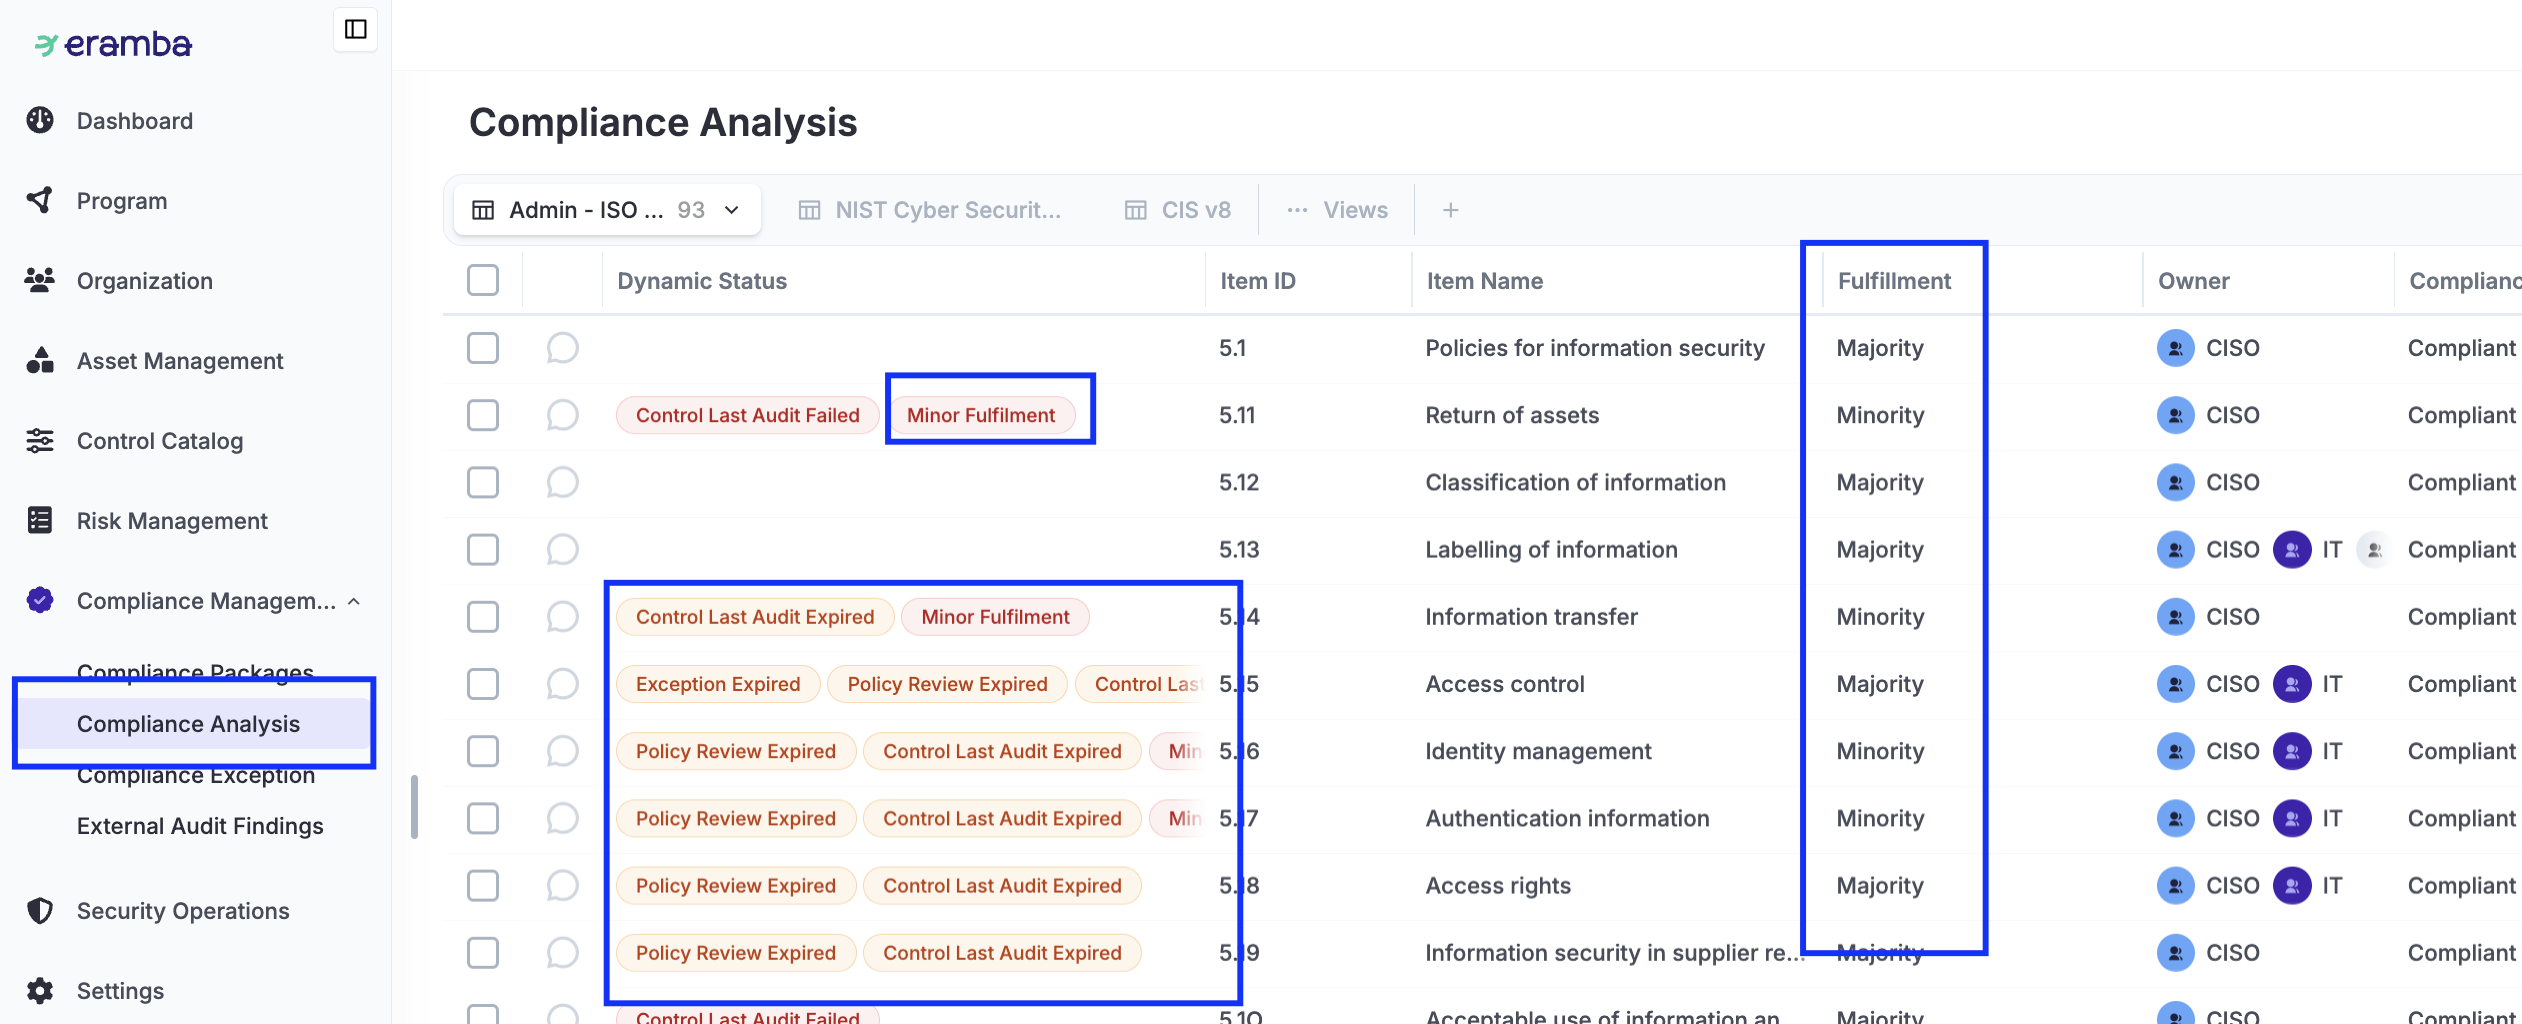Open Dashboard from the sidebar icon
The width and height of the screenshot is (2522, 1024).
[x=40, y=121]
